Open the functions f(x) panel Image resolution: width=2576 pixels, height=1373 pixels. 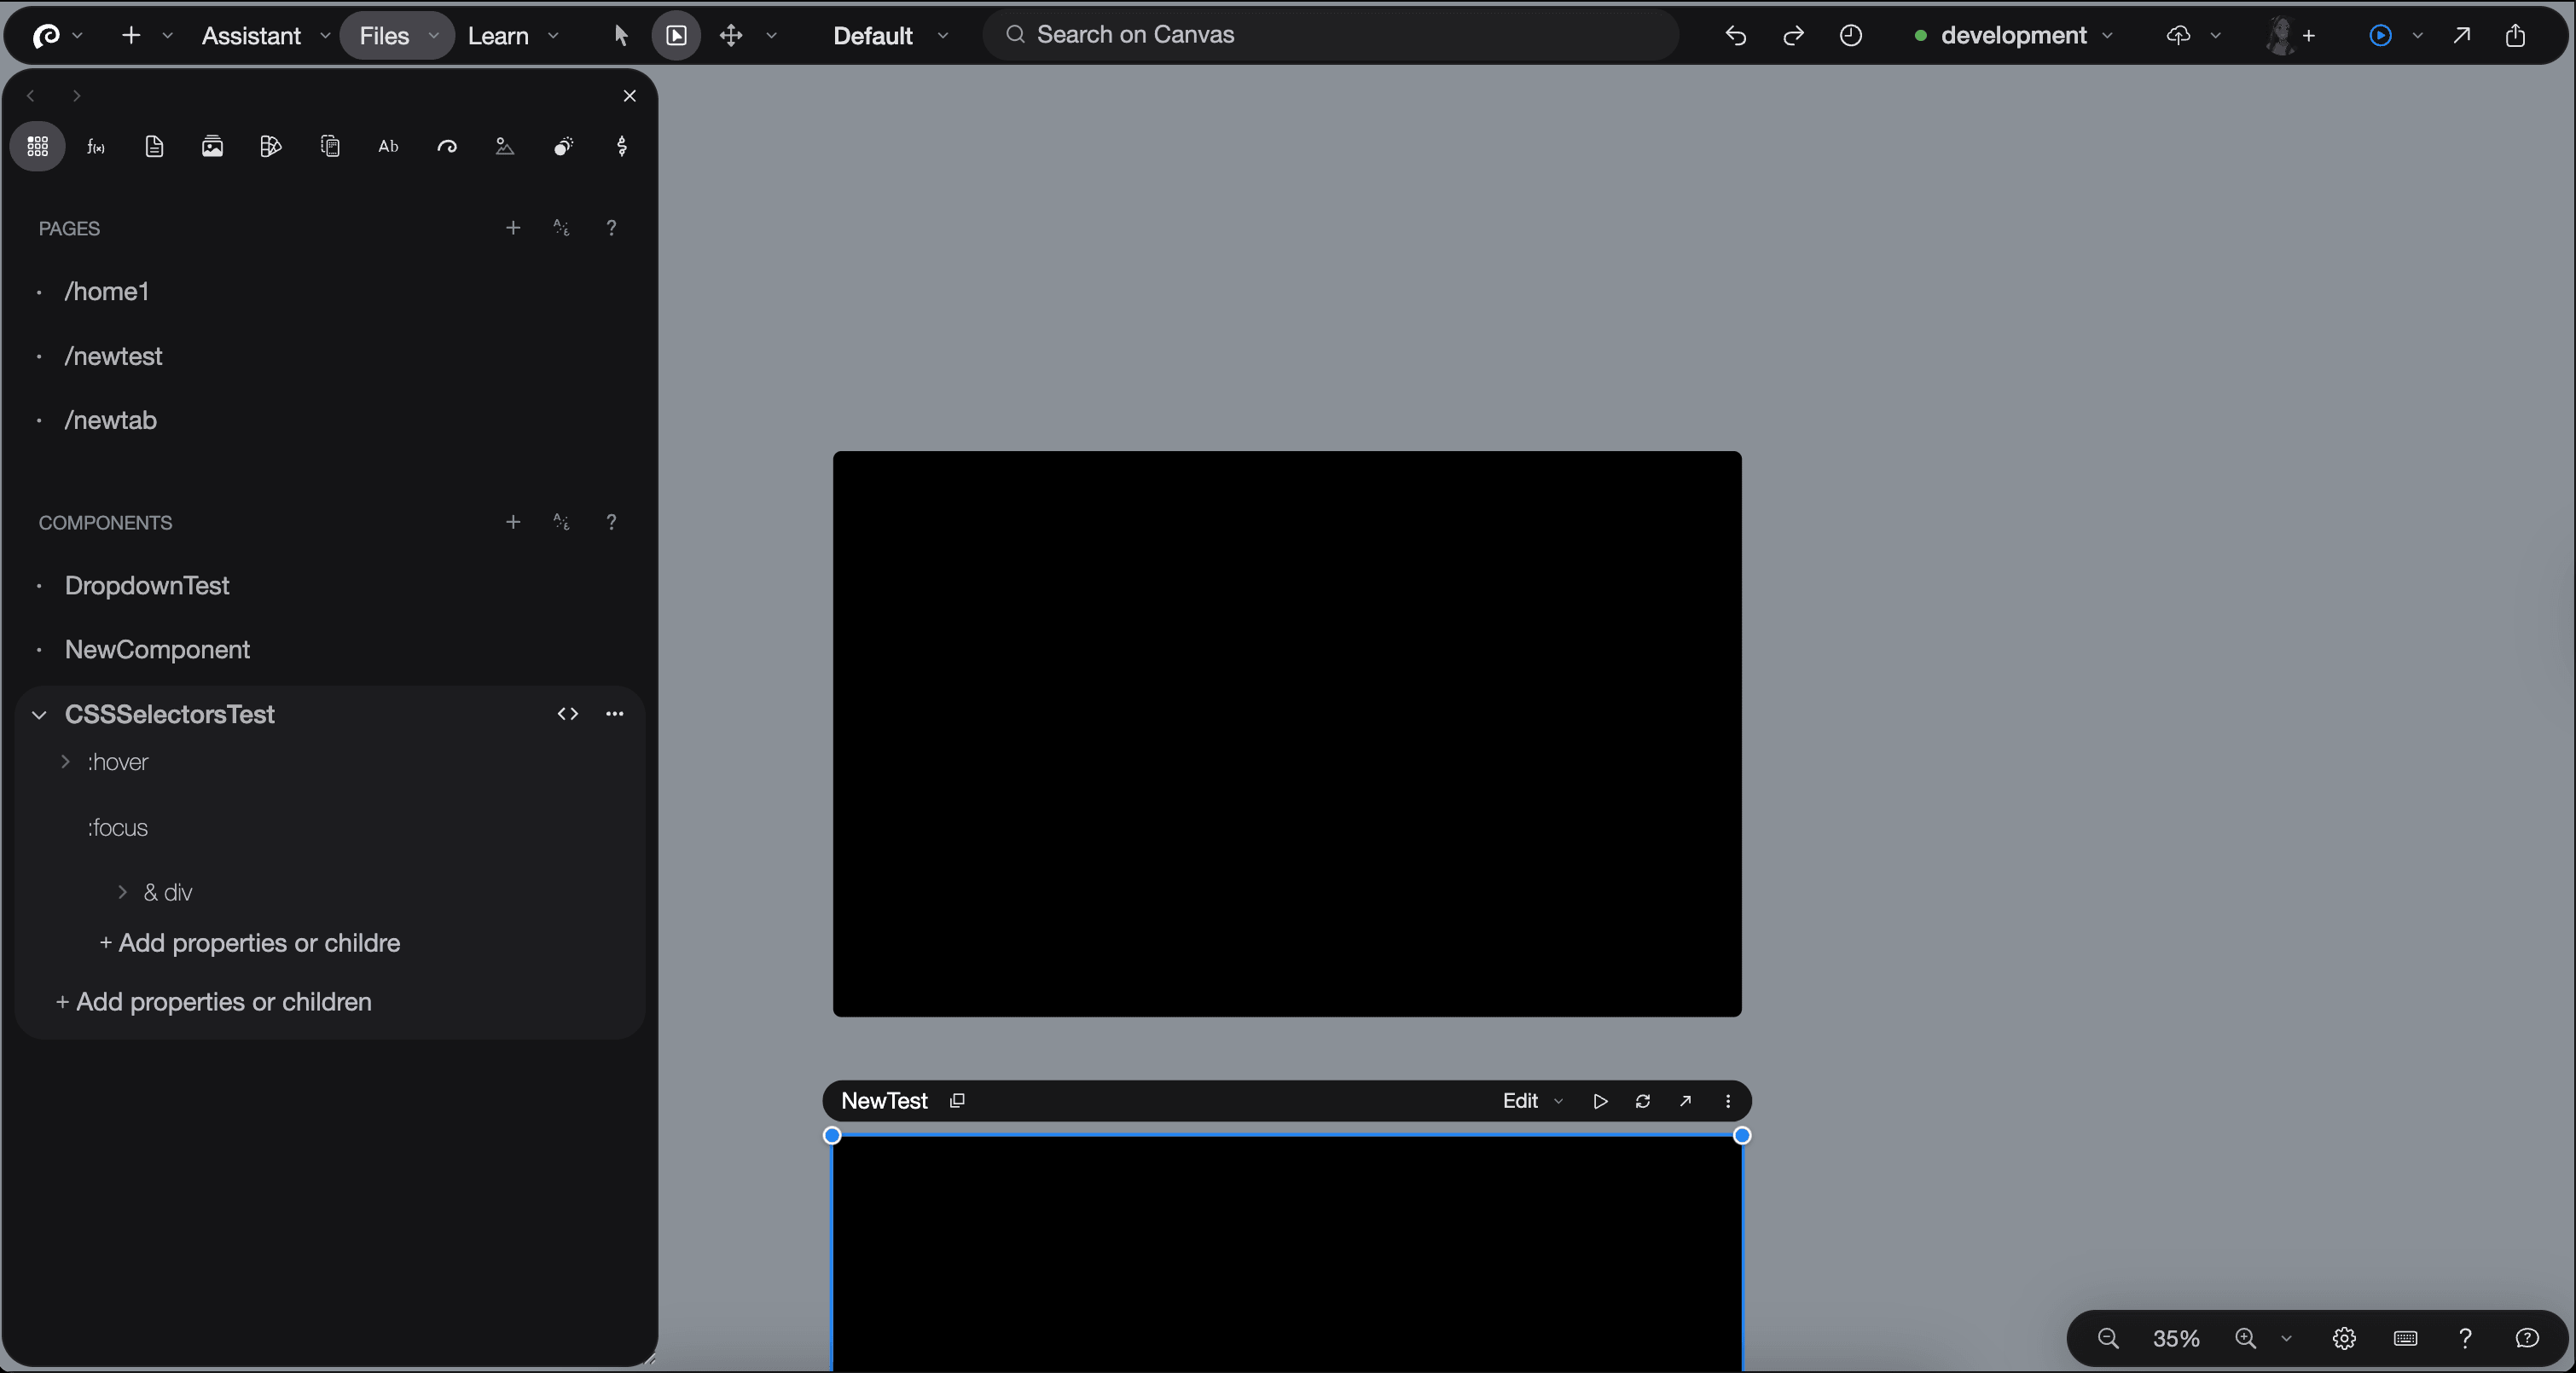pos(96,147)
